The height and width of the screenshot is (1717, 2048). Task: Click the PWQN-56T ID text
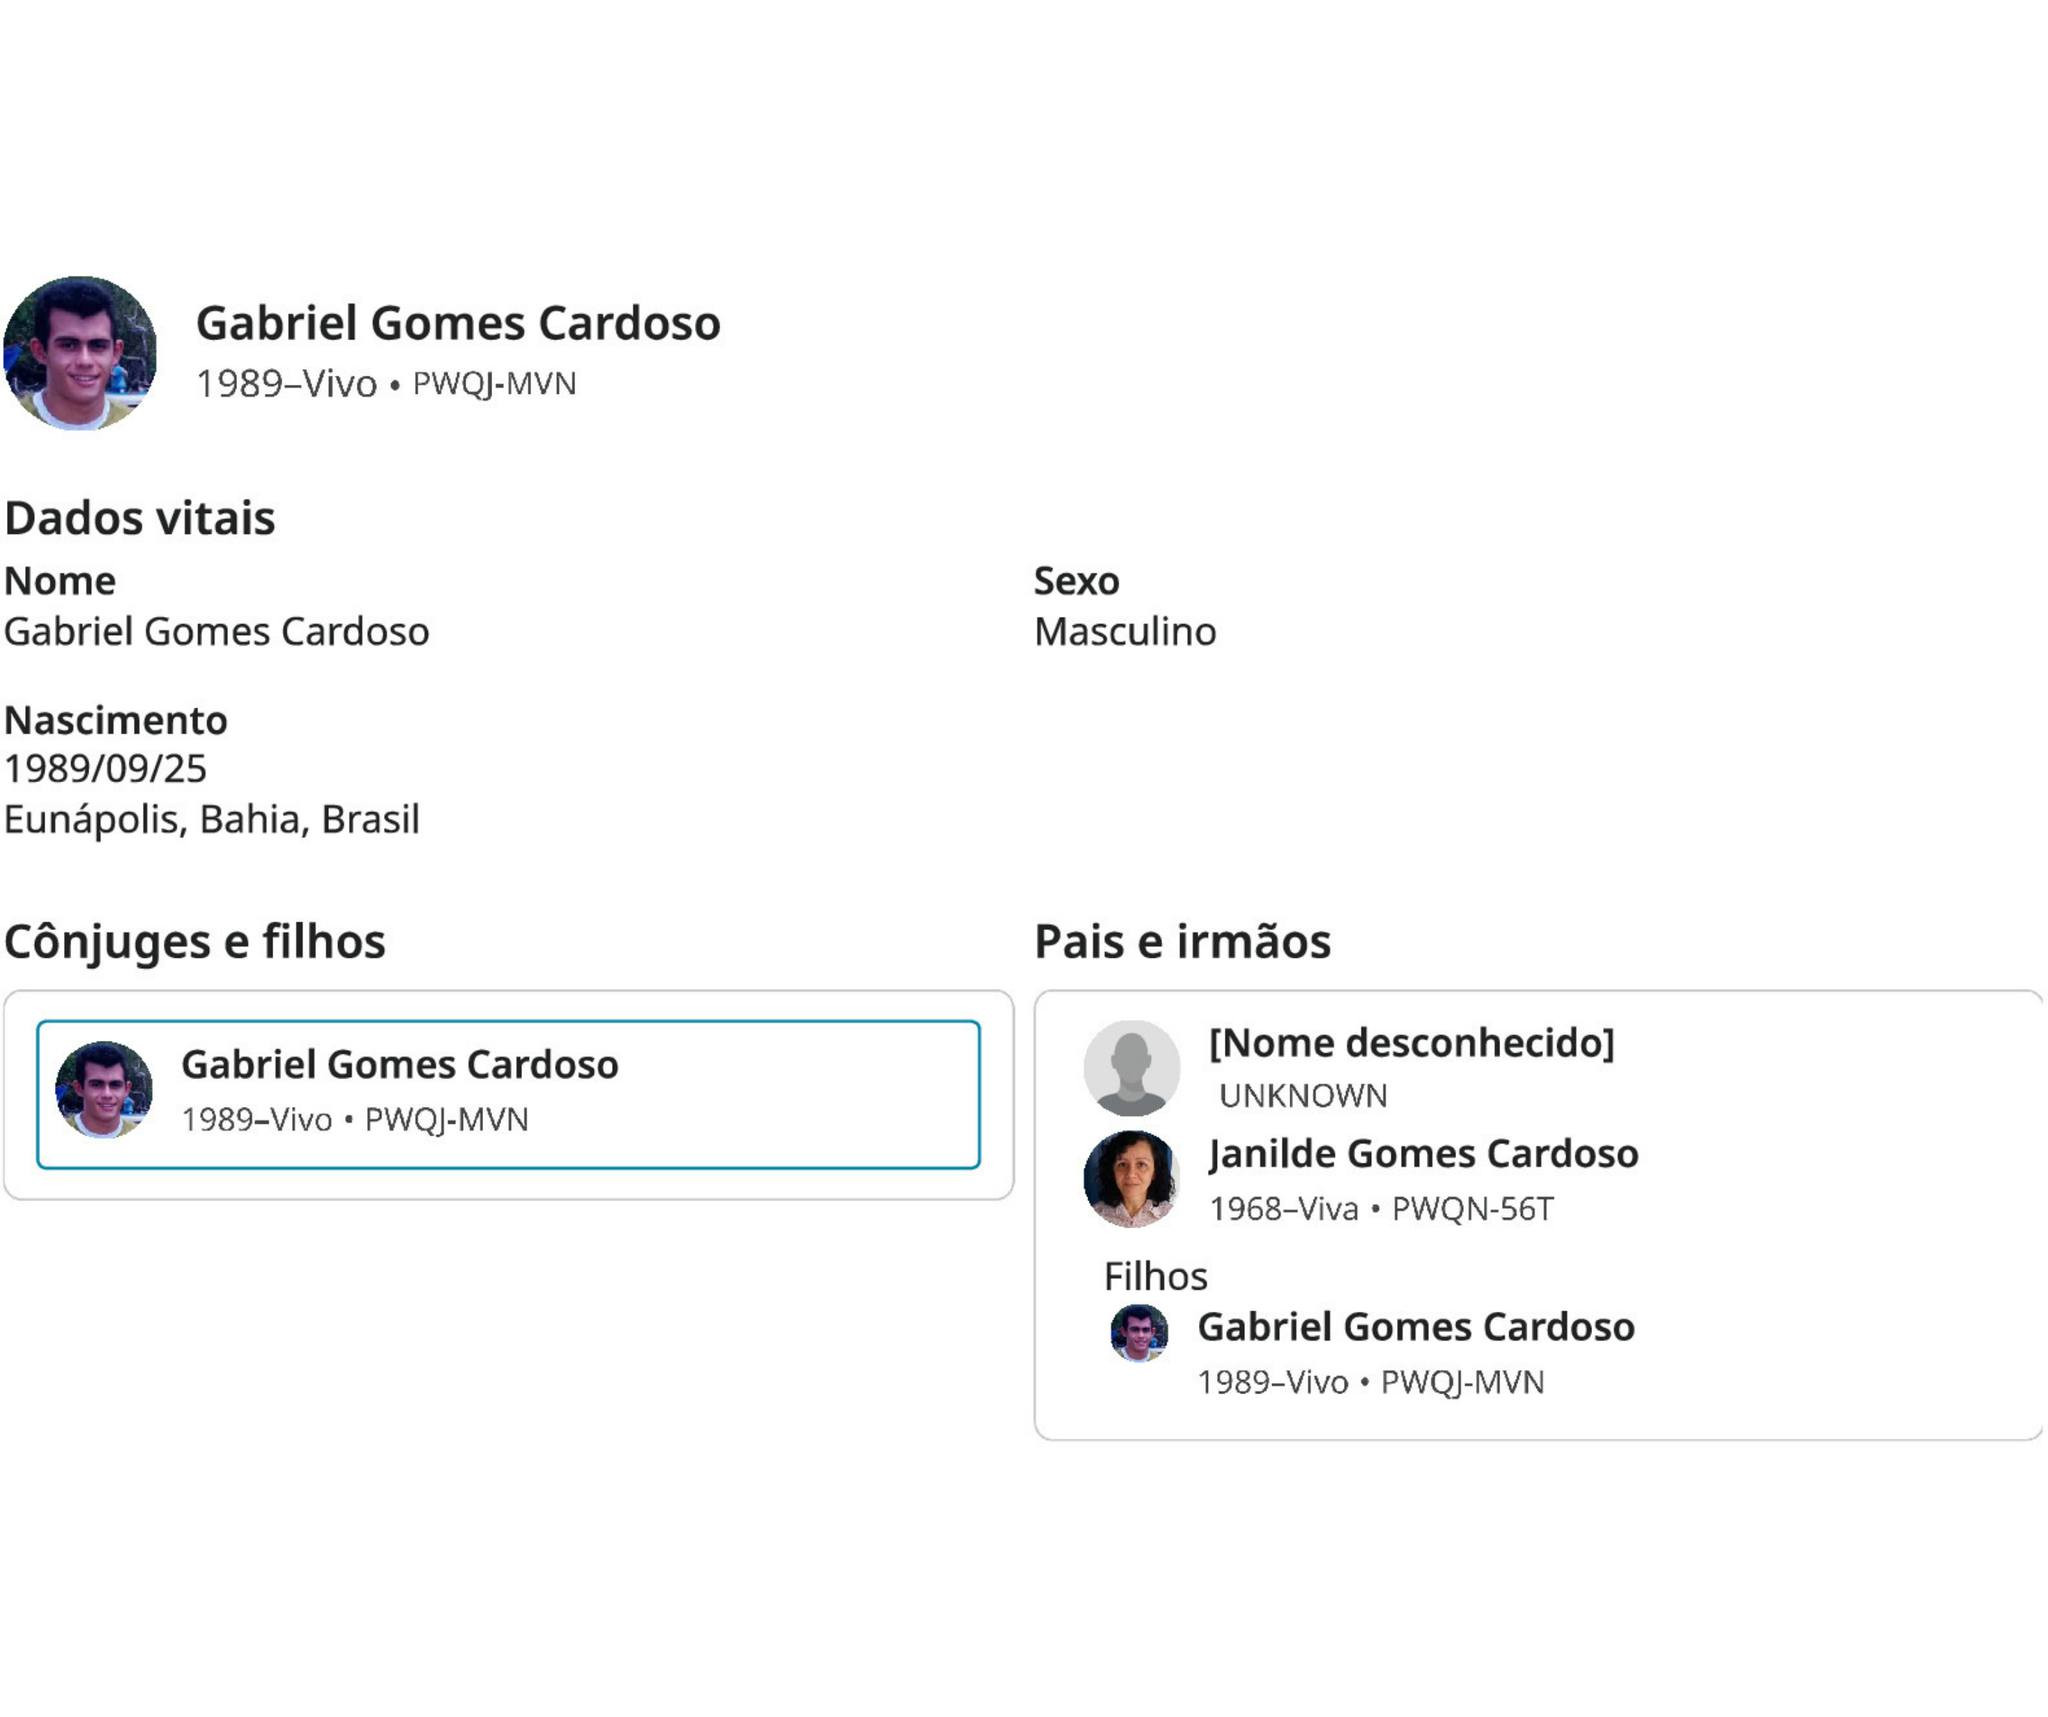(1472, 1209)
